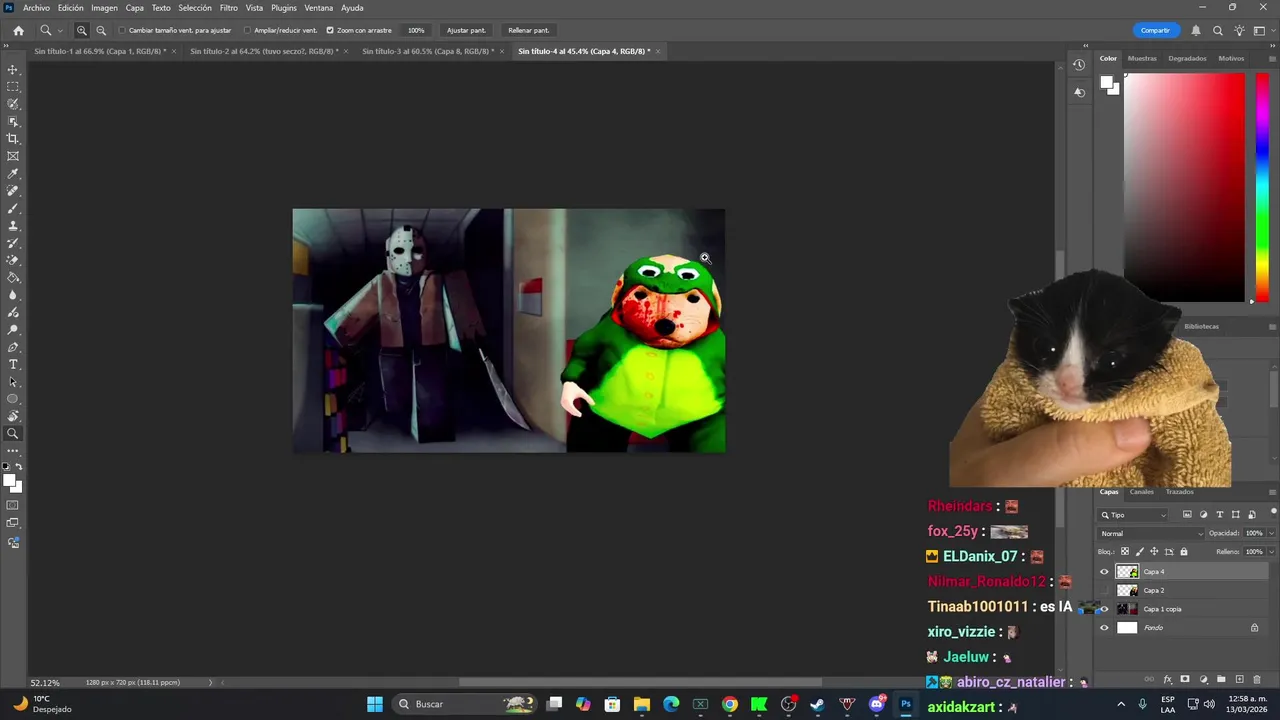Open the Opacidad value dropdown arrow
The image size is (1280, 720).
(1271, 533)
